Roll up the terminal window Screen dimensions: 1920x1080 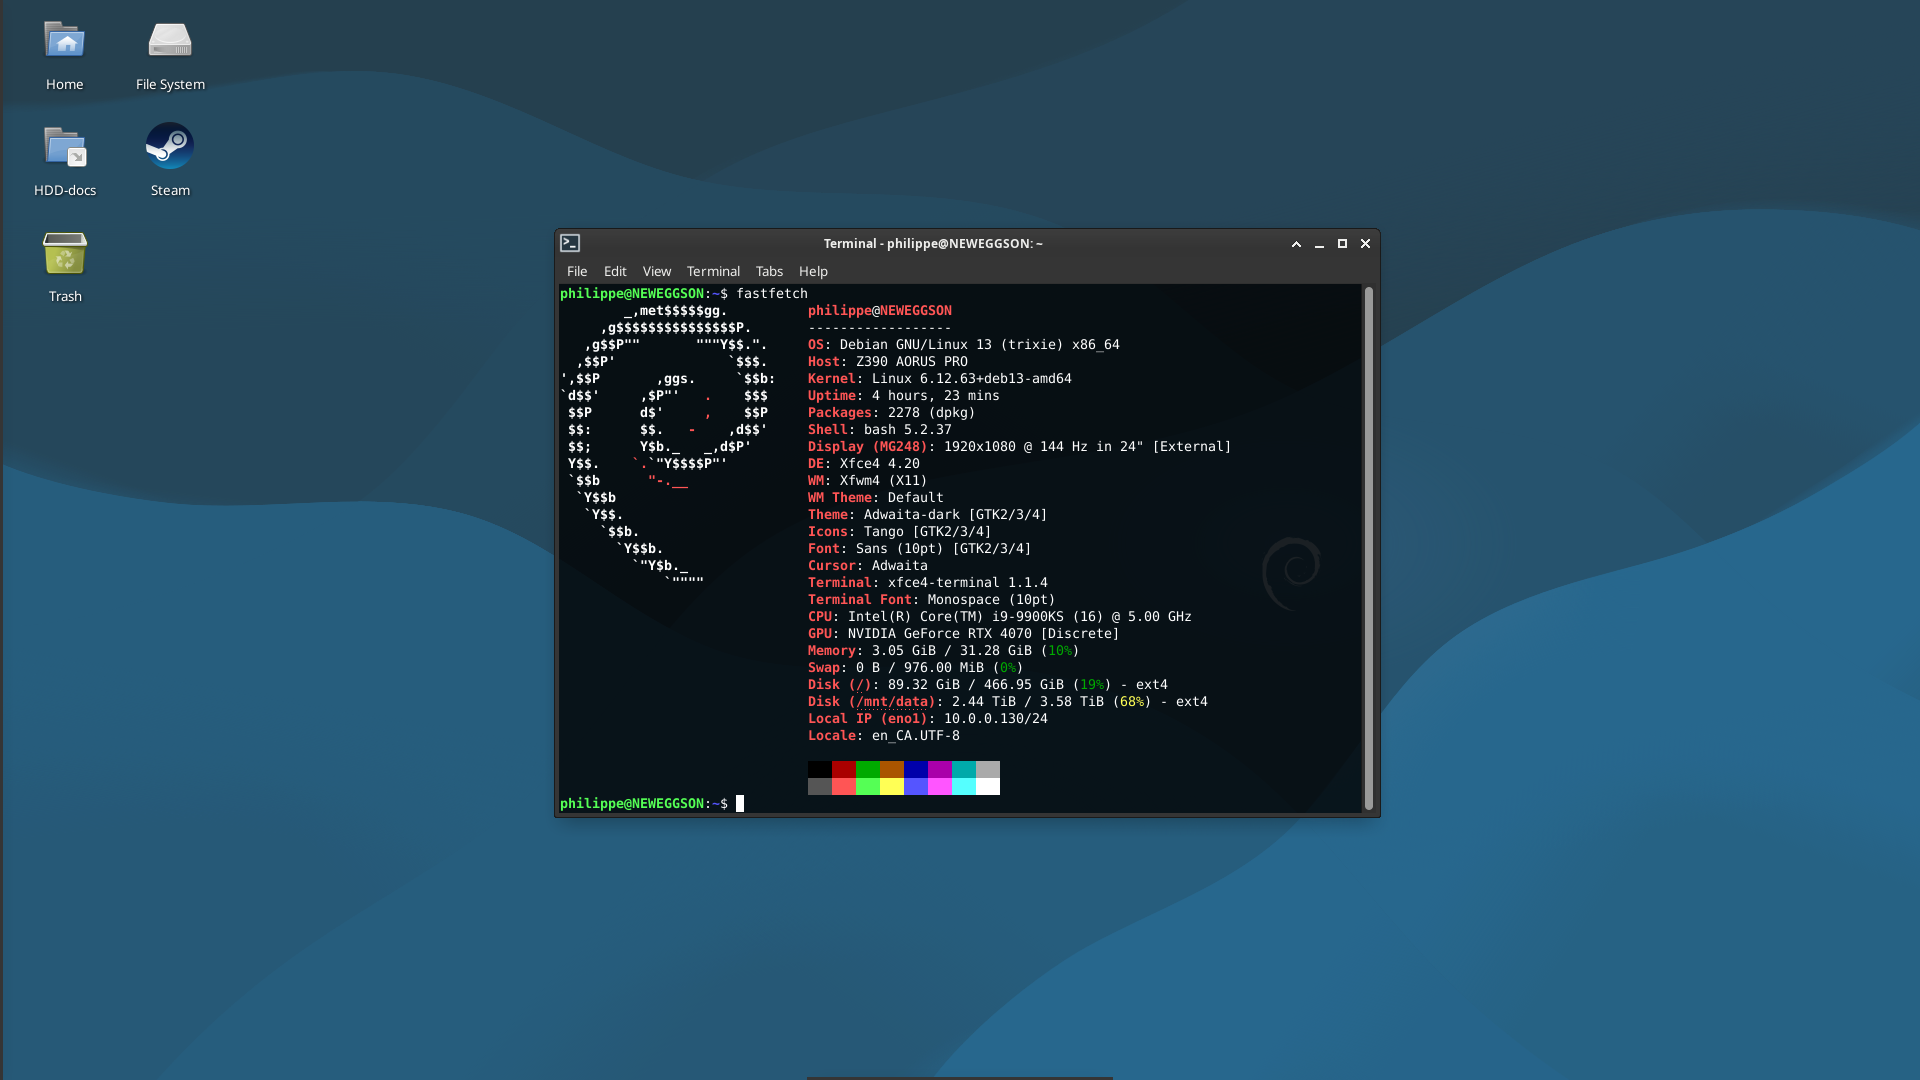1296,244
